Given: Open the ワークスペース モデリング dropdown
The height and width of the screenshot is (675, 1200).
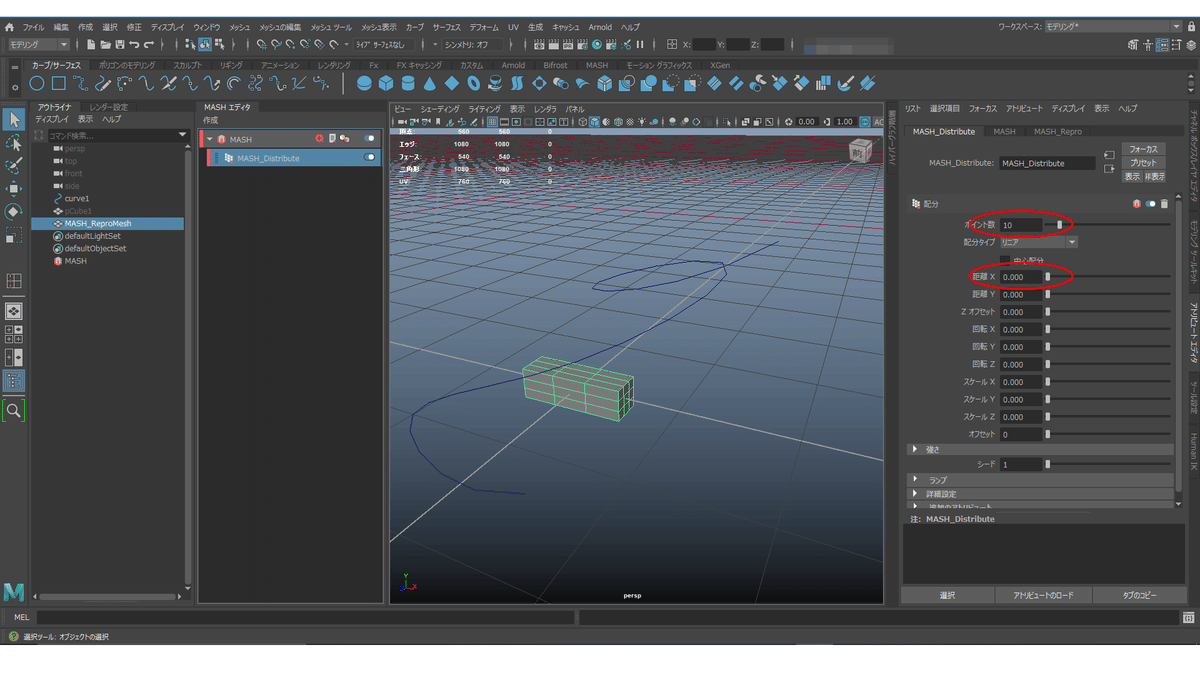Looking at the screenshot, I should tap(1113, 27).
